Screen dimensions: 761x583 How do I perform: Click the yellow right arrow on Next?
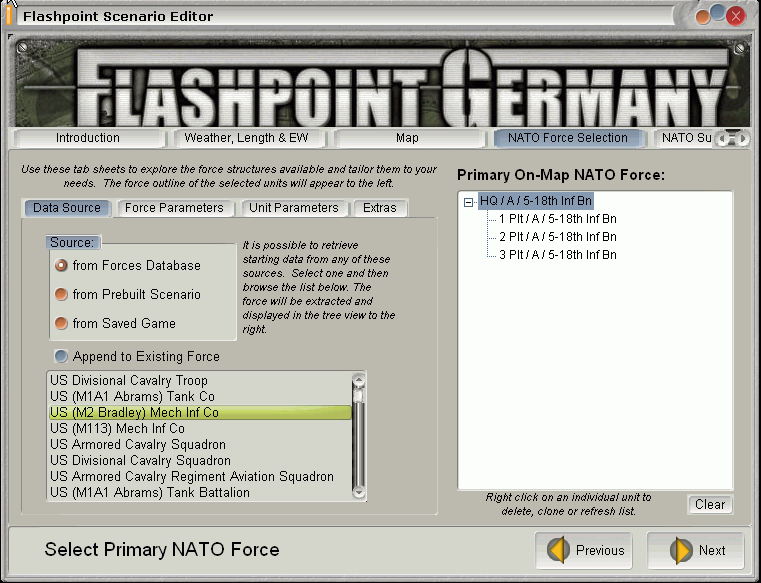pyautogui.click(x=681, y=550)
